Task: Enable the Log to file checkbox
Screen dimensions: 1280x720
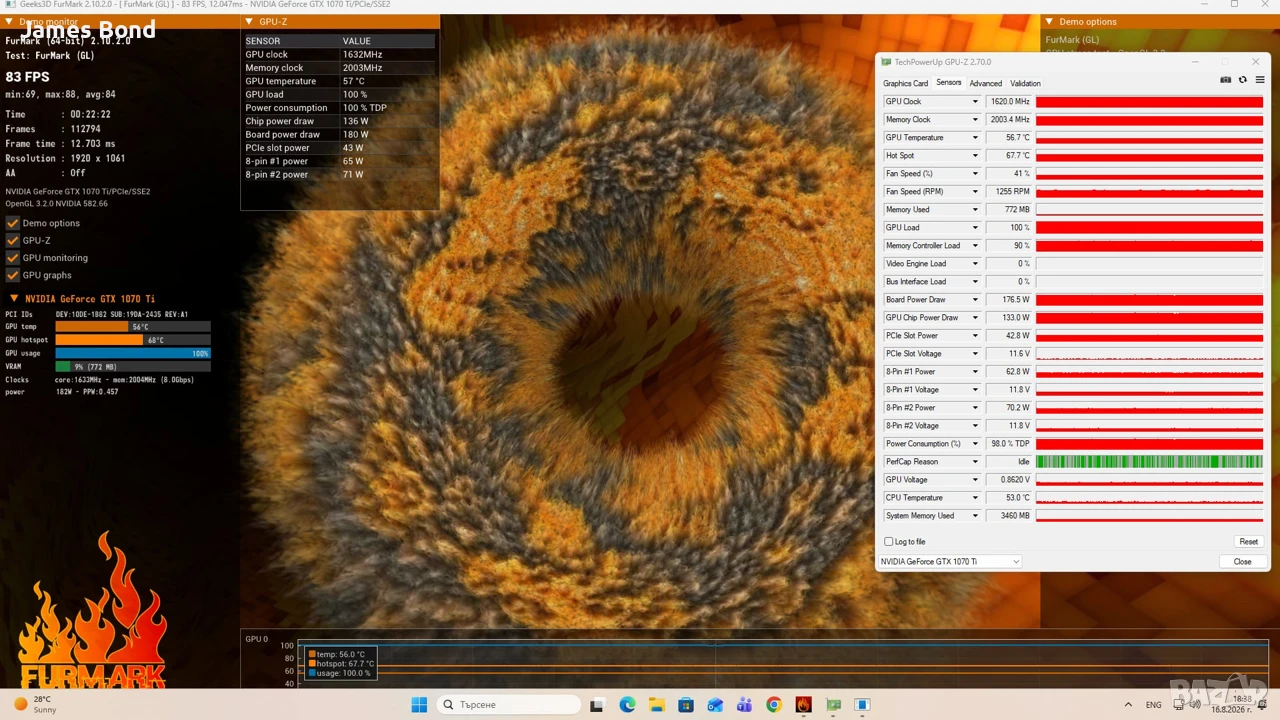Action: 888,542
